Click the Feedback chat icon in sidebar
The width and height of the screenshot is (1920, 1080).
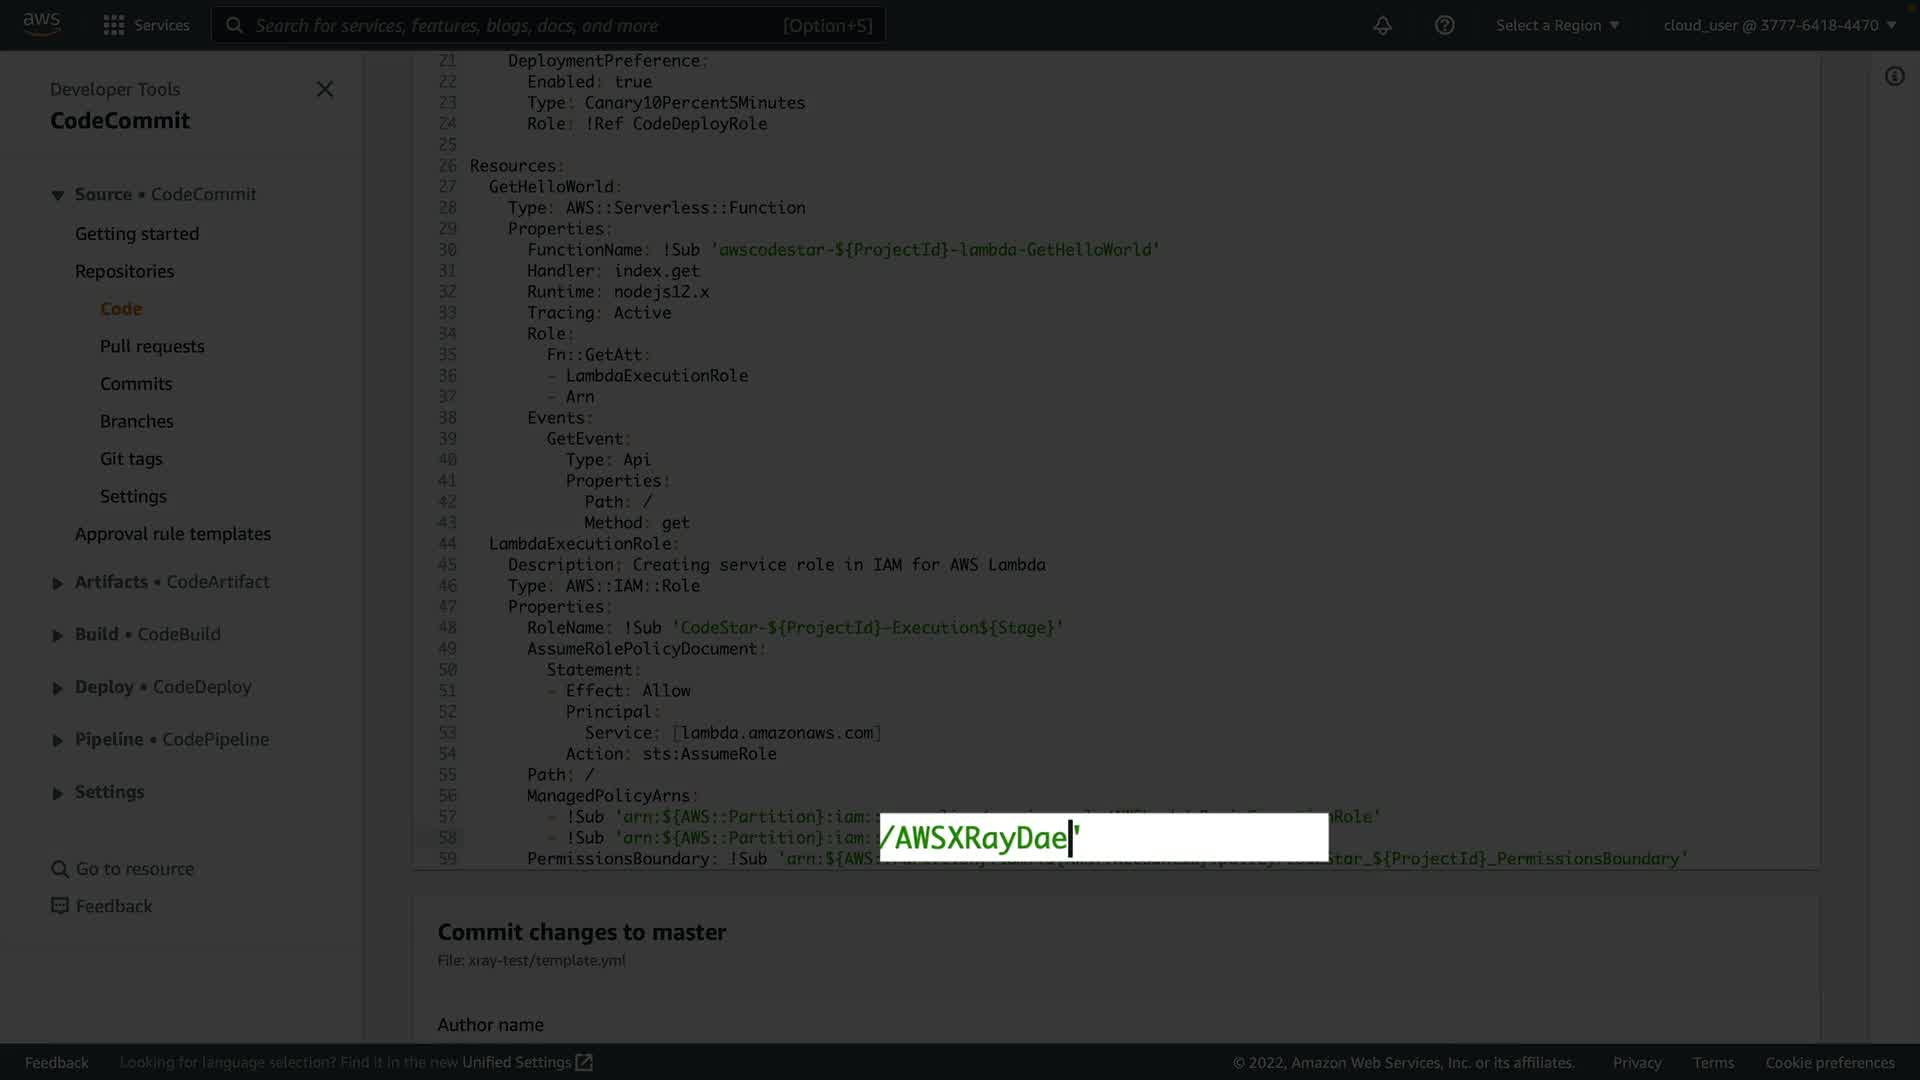pos(60,906)
